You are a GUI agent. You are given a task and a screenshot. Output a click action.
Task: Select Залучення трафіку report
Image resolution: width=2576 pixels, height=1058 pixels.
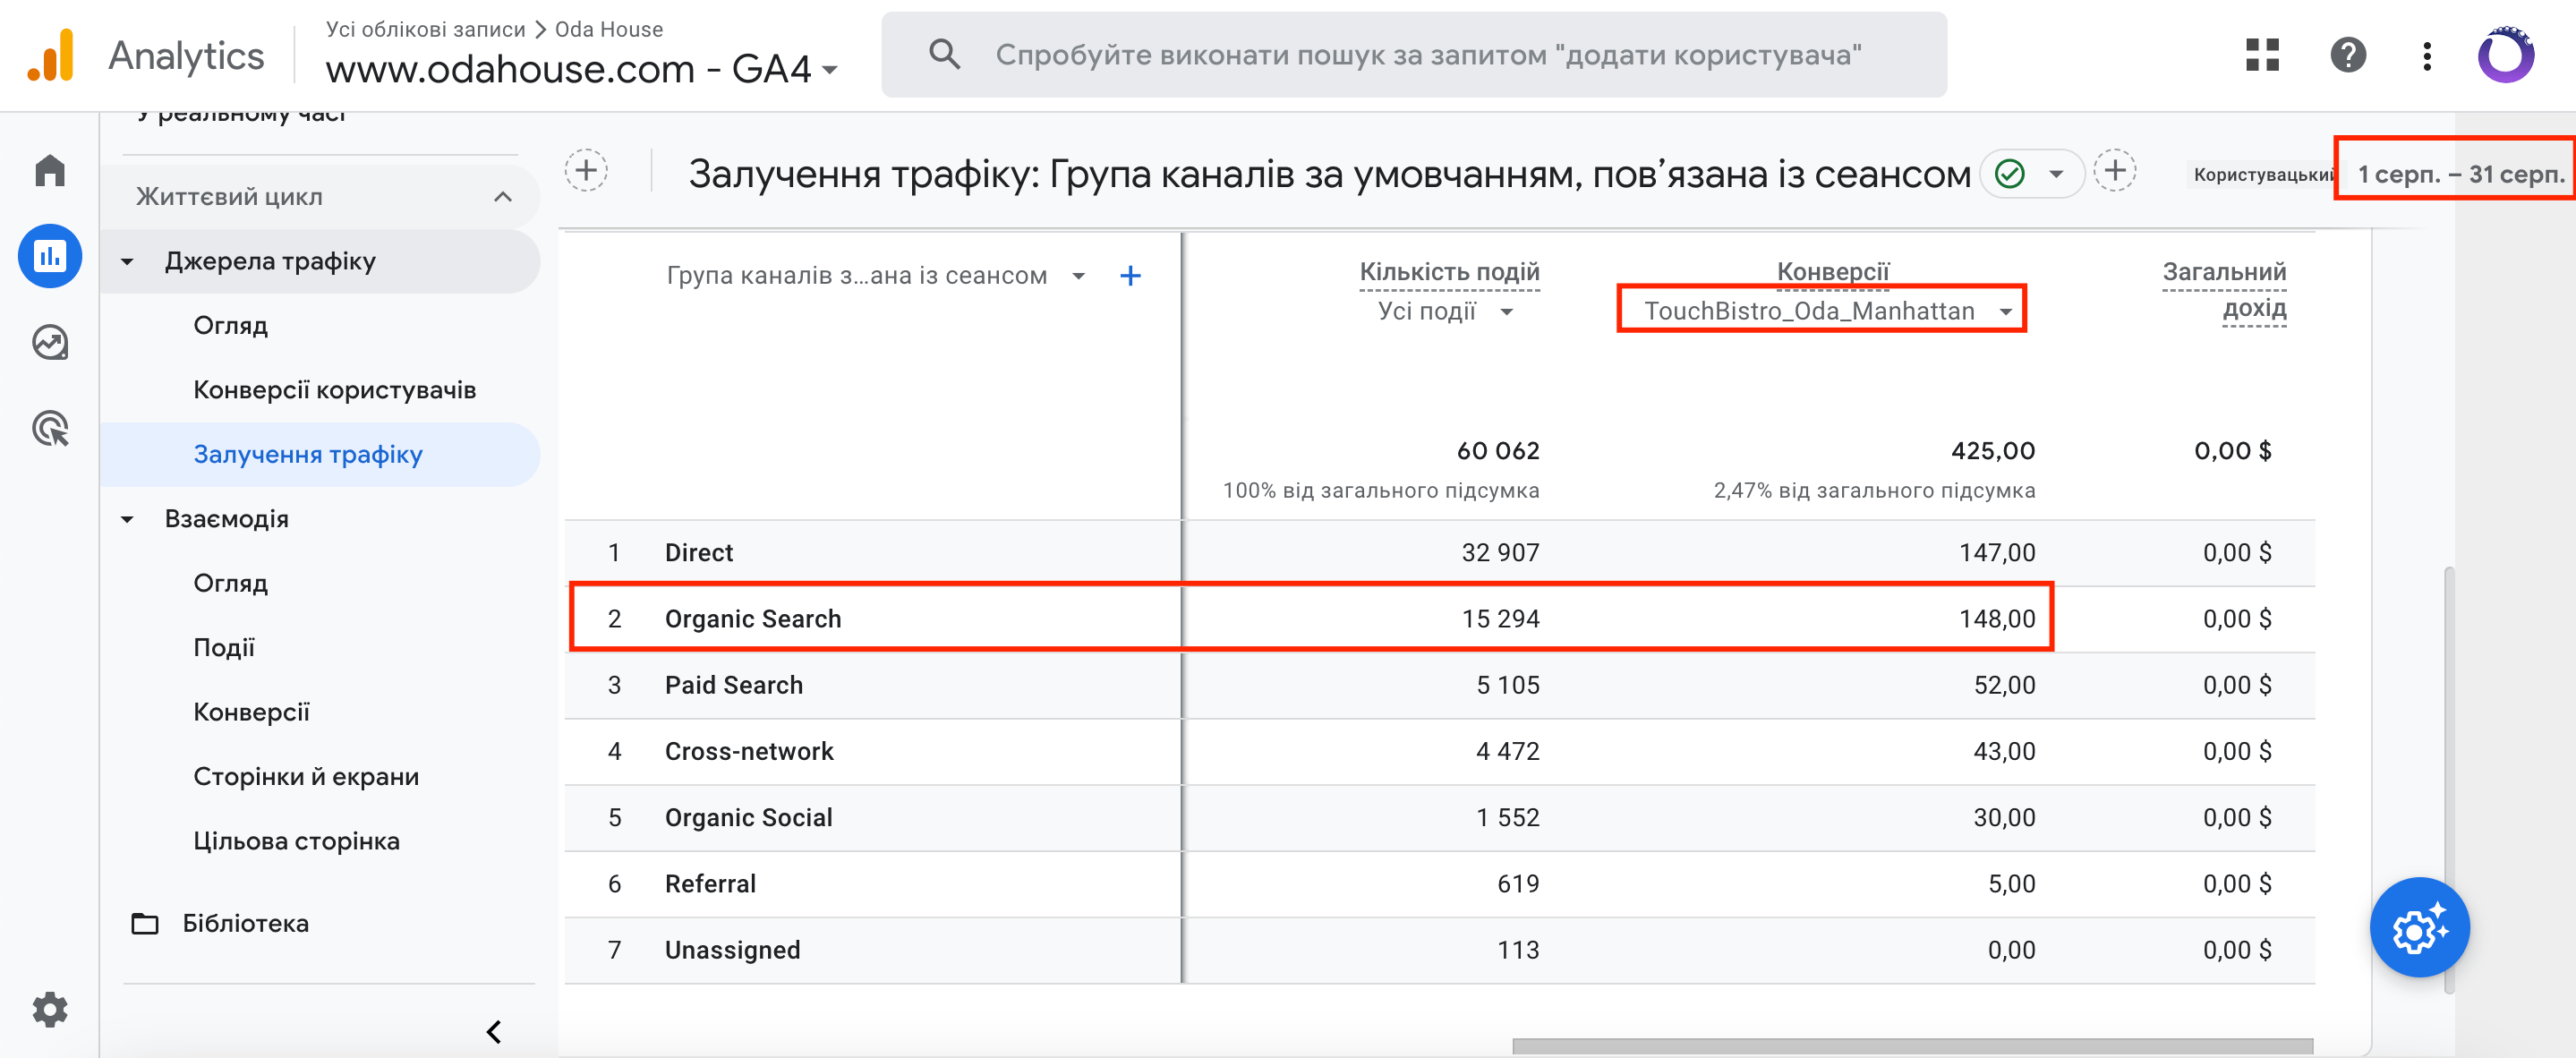(308, 455)
